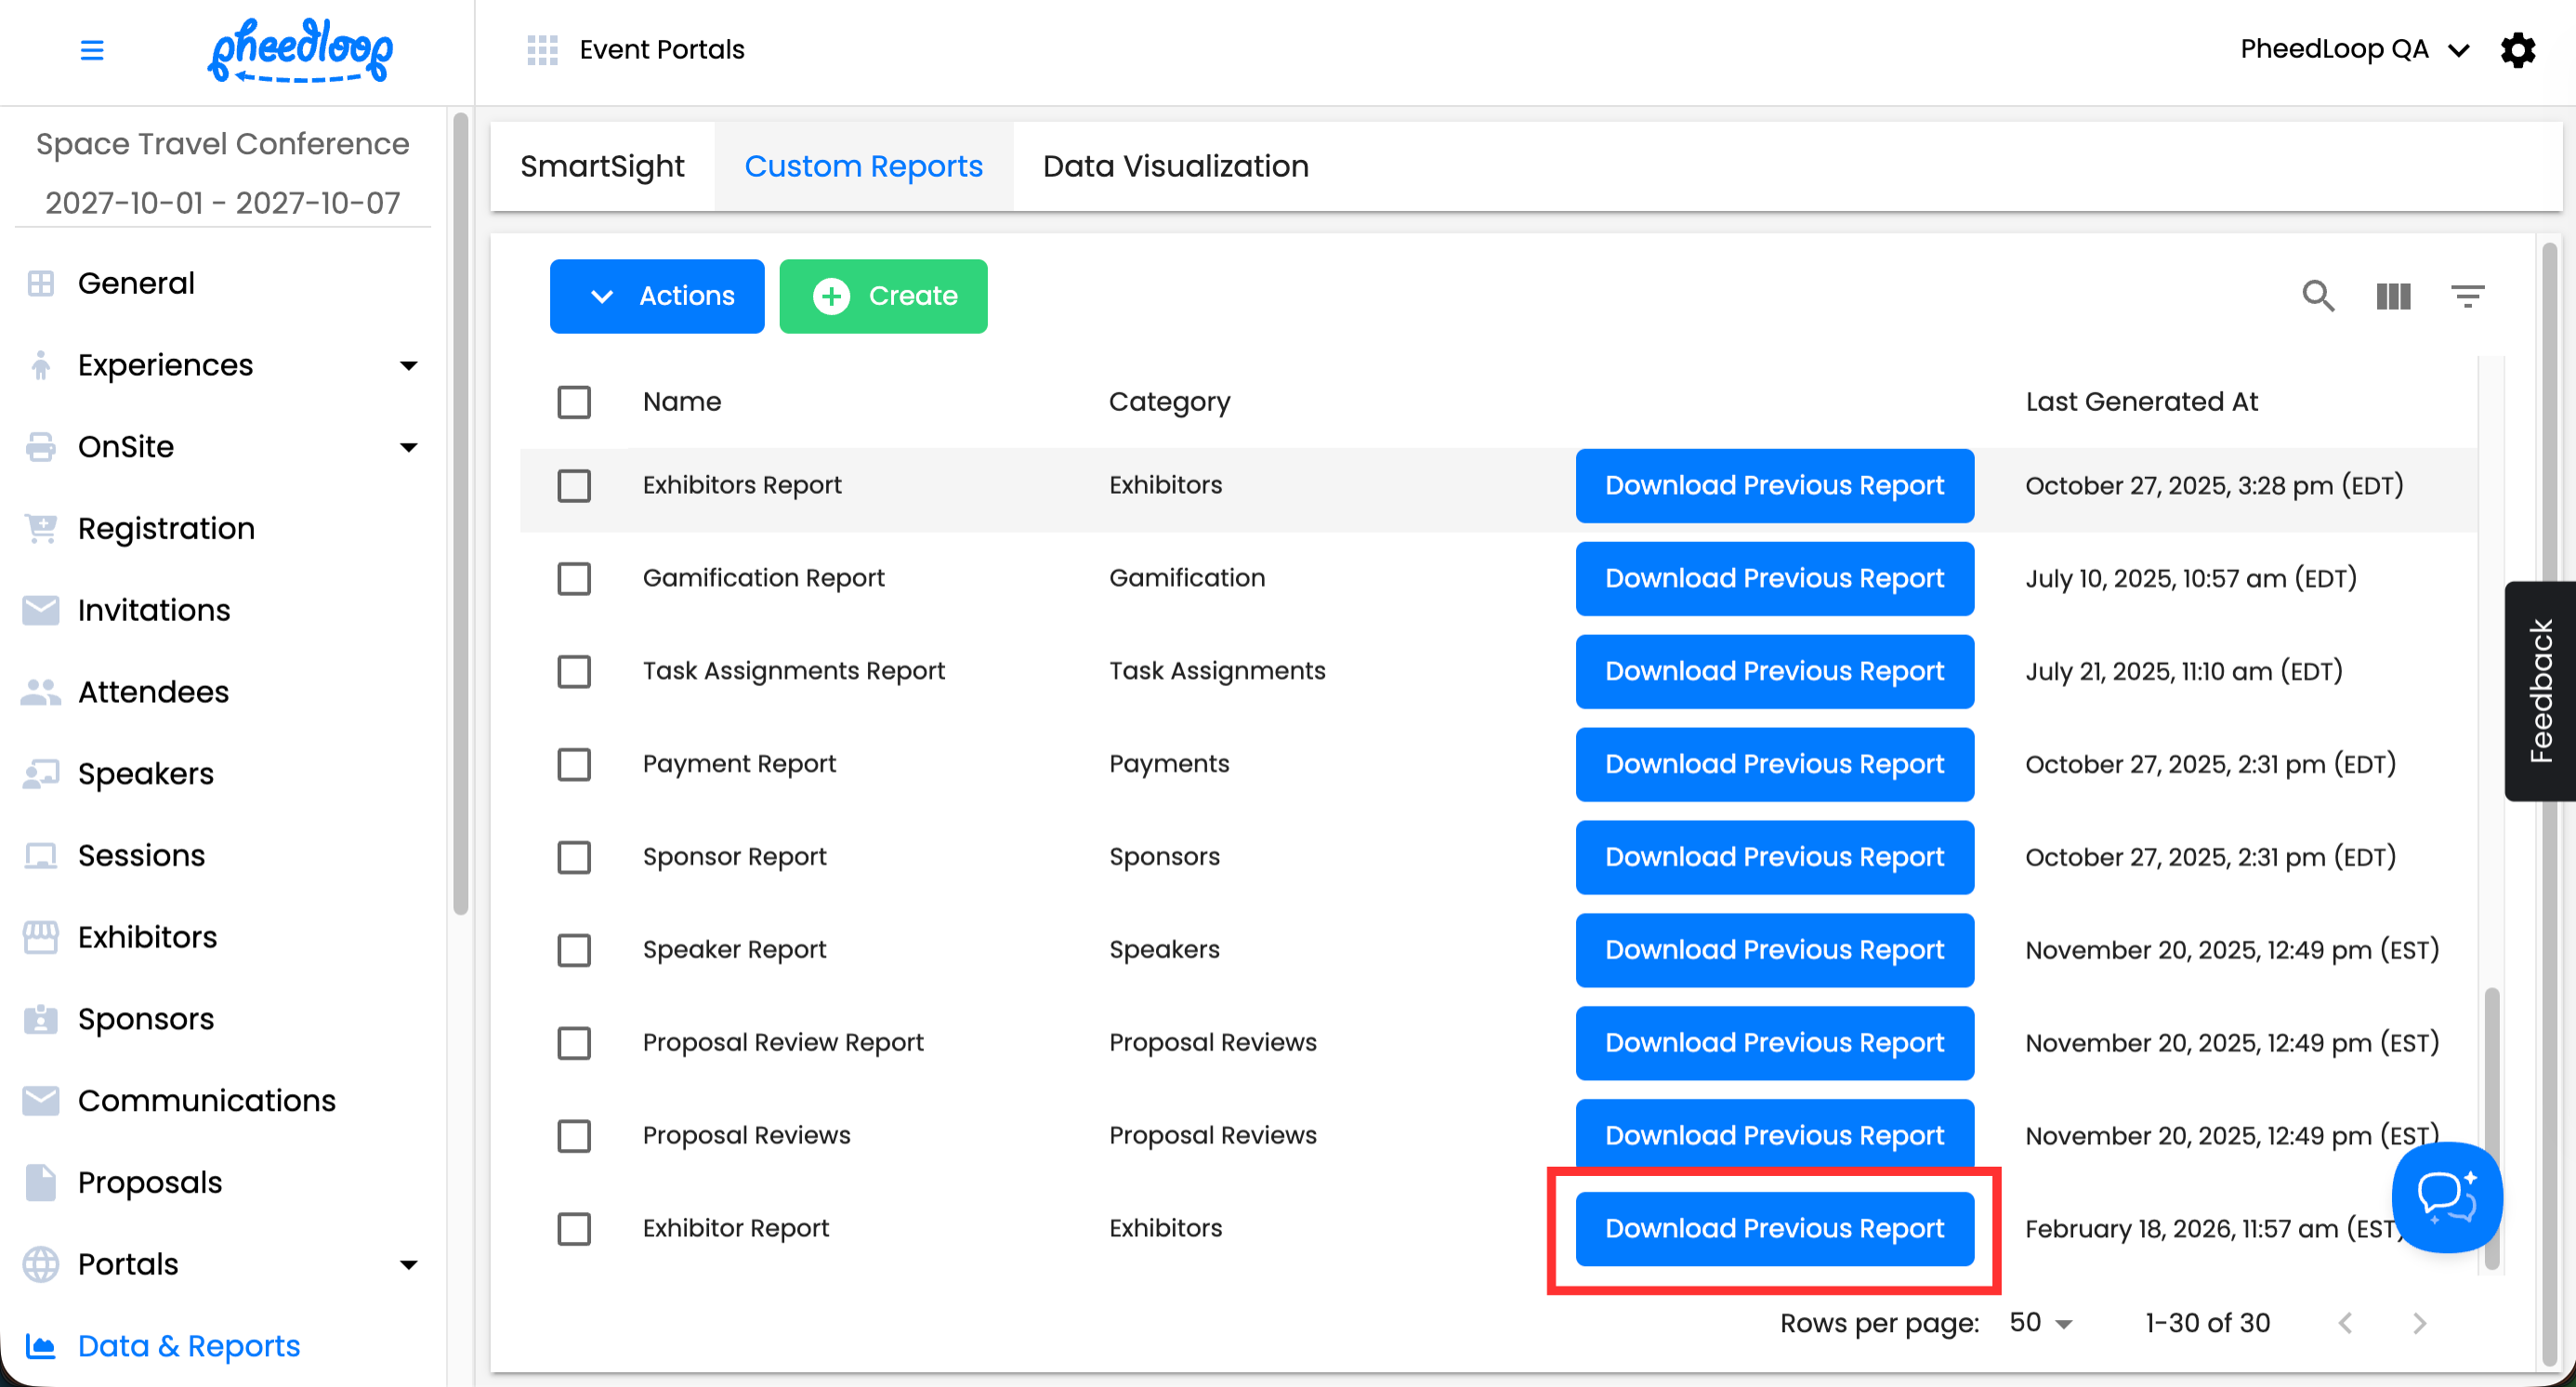Click the hamburger menu icon
Viewport: 2576px width, 1387px height.
(x=92, y=49)
